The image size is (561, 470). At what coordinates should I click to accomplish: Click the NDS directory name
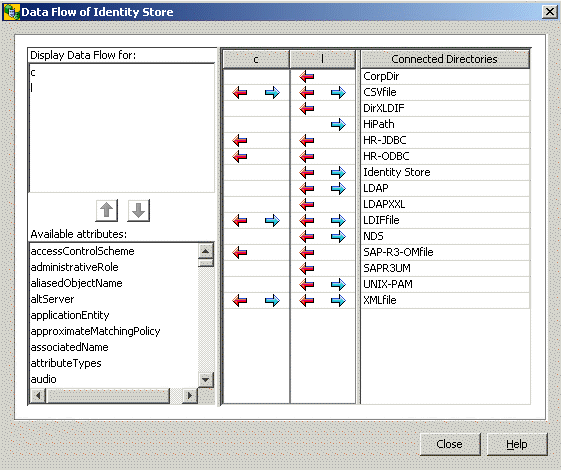tap(373, 236)
